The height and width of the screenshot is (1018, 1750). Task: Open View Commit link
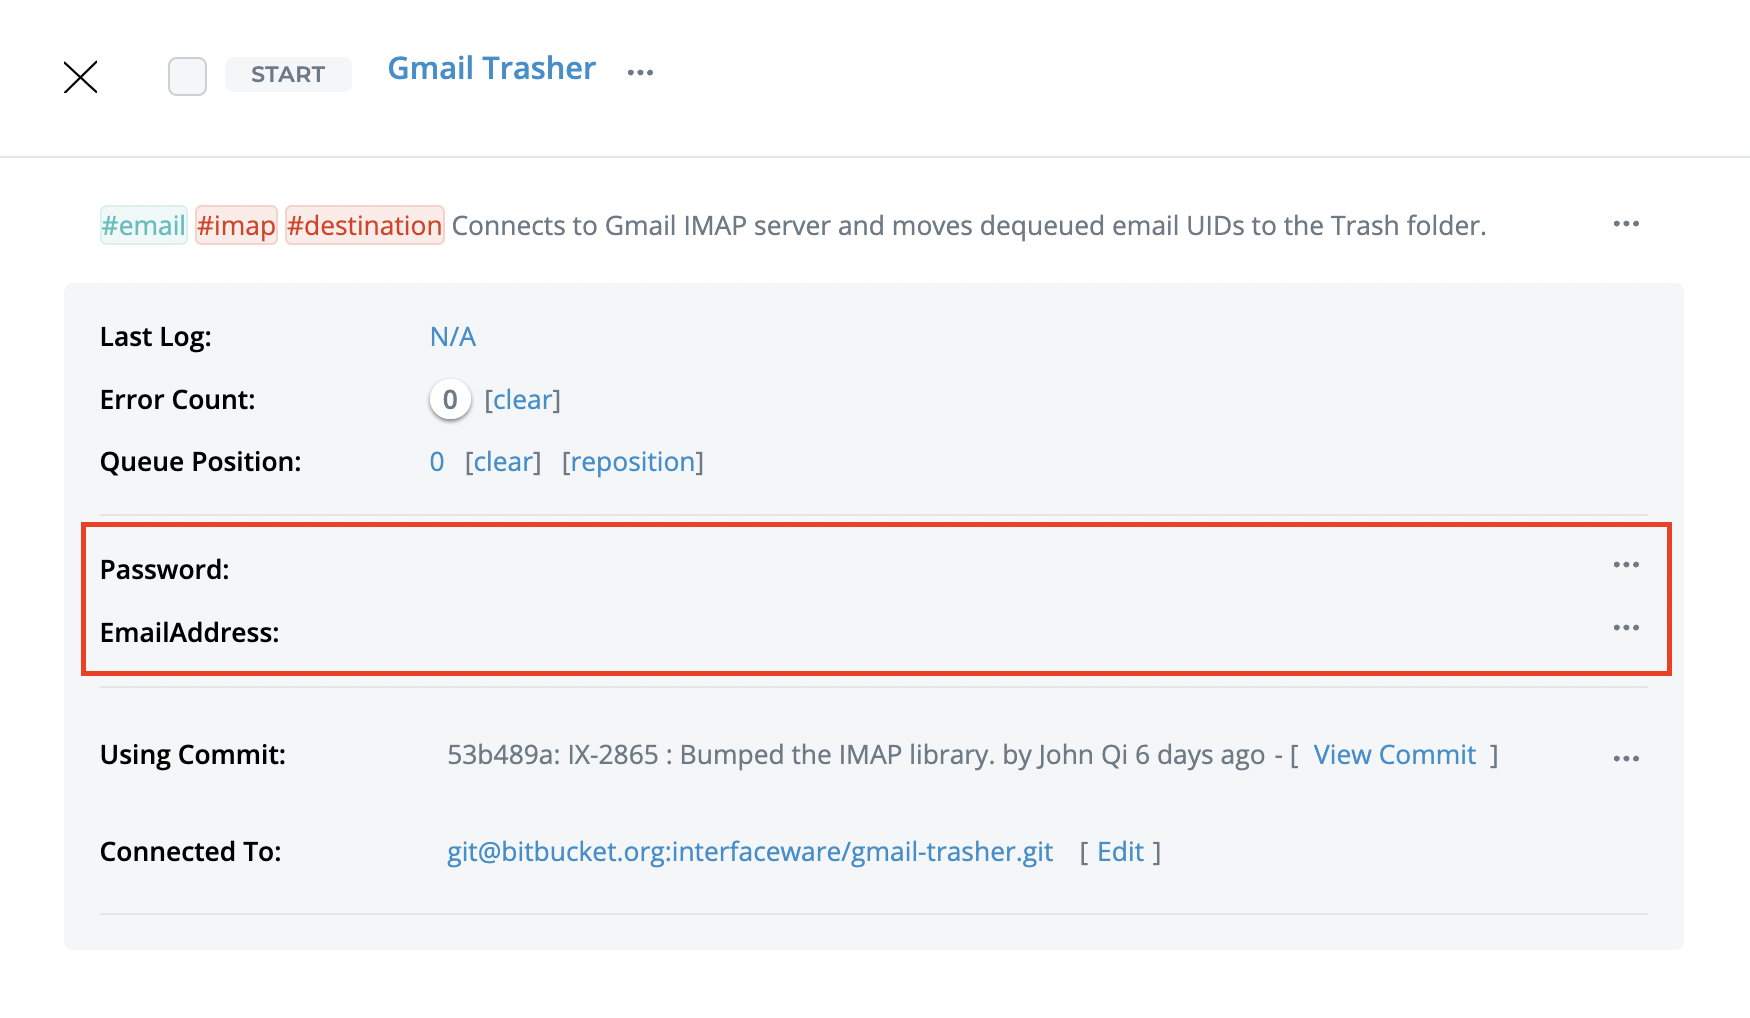click(x=1395, y=755)
